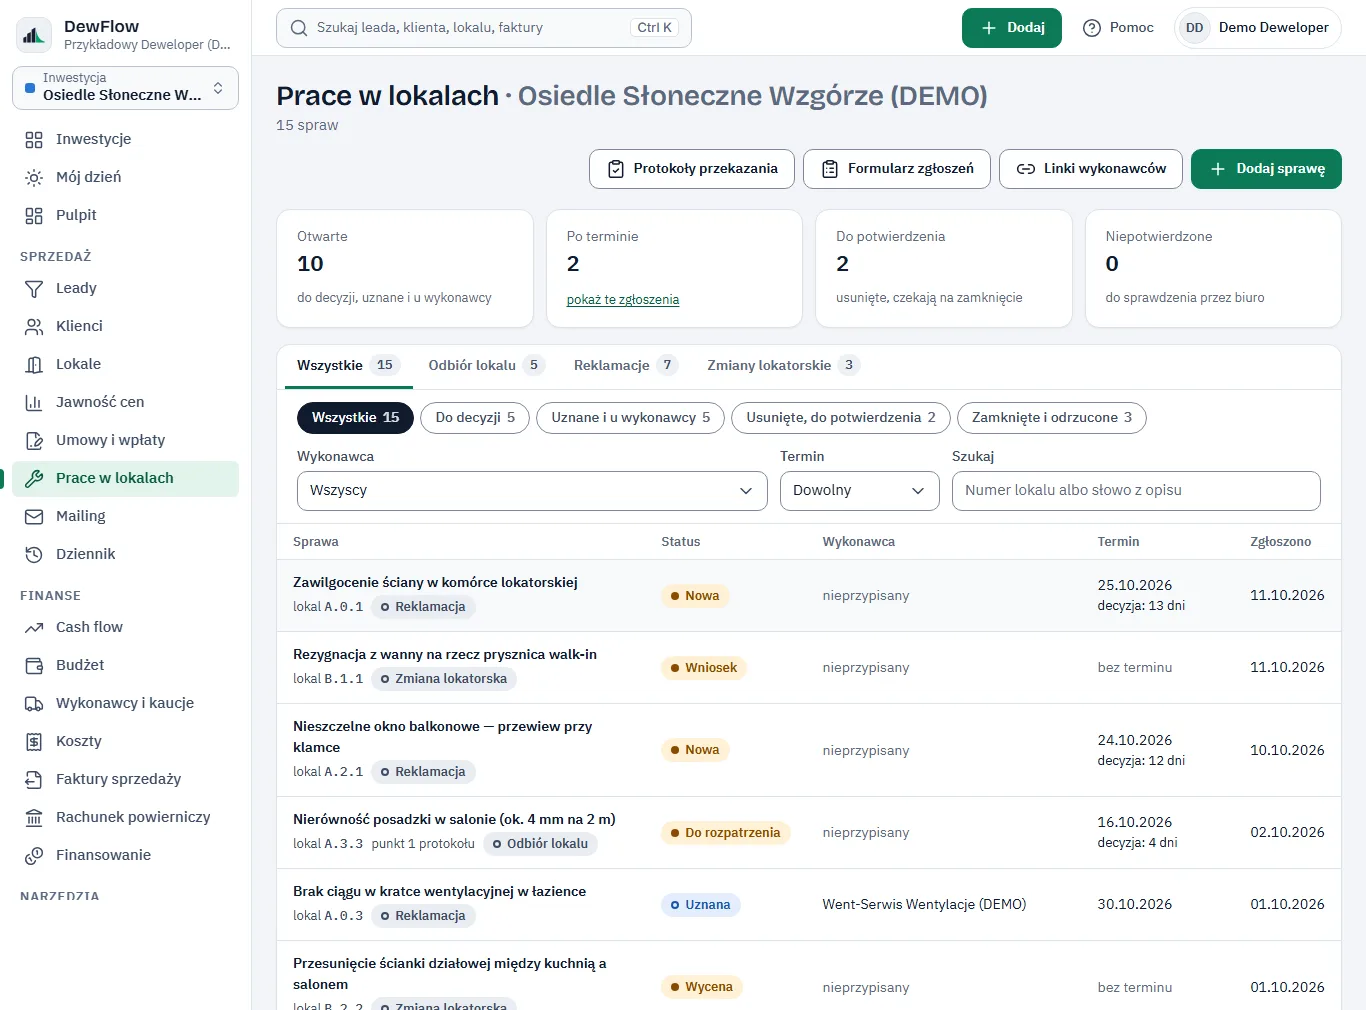
Task: Click the Klienci people icon
Action: pyautogui.click(x=34, y=326)
